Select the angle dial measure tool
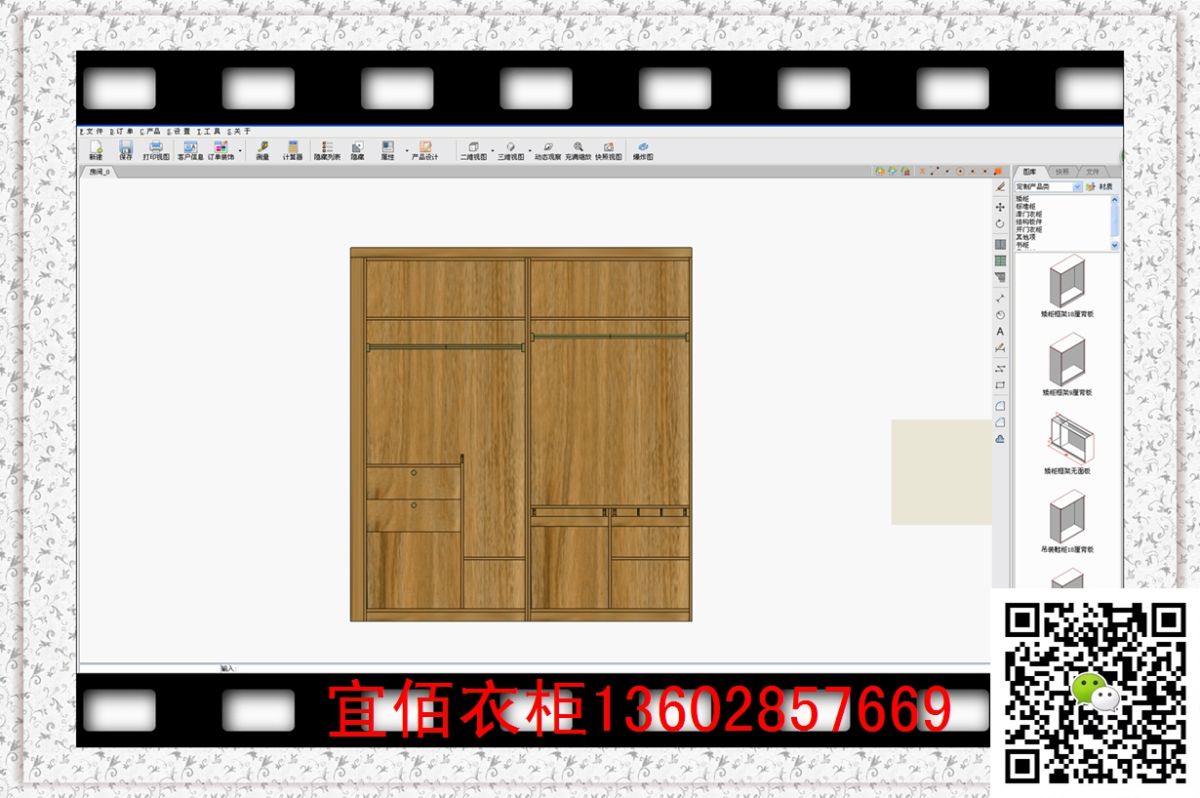The height and width of the screenshot is (798, 1200). [x=1000, y=314]
